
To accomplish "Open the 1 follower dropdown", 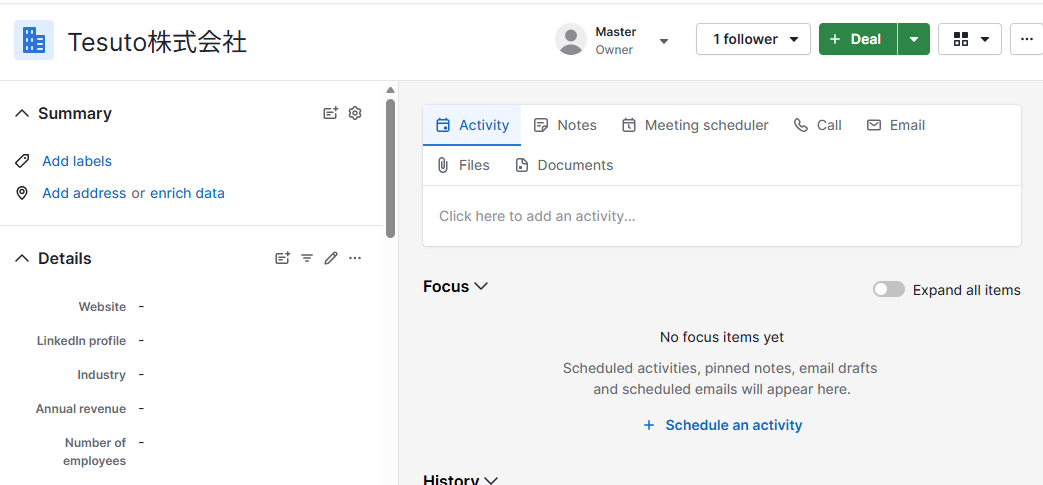I will [x=753, y=39].
